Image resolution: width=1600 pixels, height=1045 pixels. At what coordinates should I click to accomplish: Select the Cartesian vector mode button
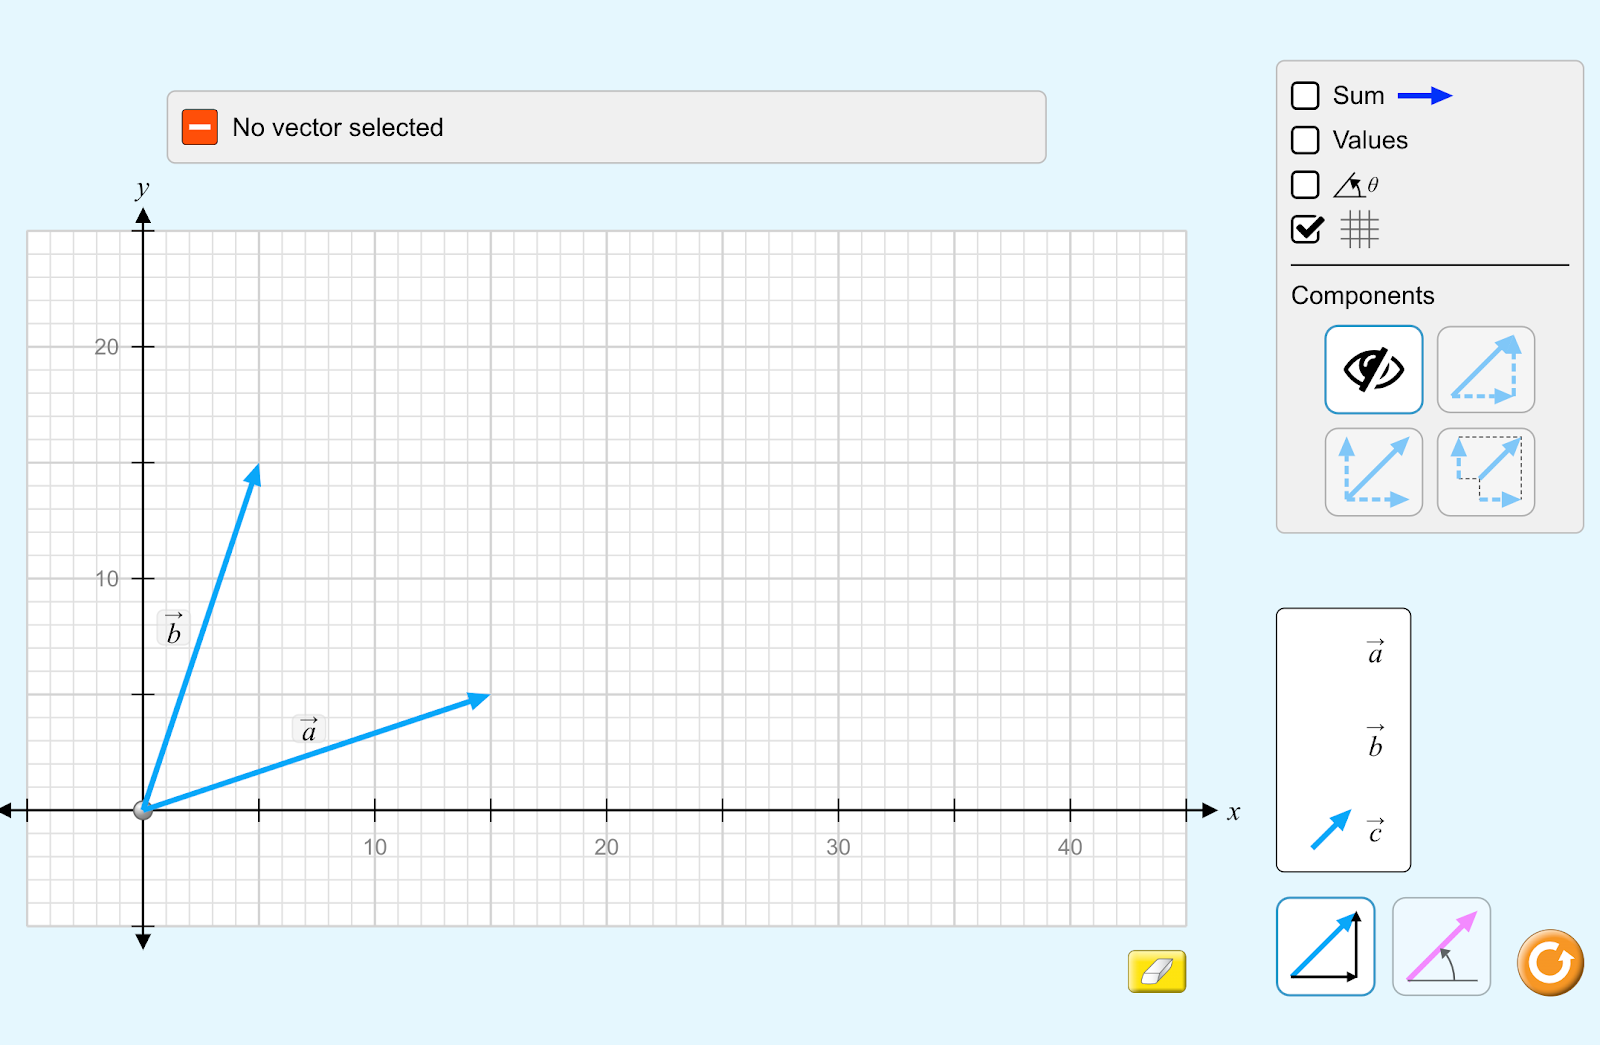pos(1325,946)
